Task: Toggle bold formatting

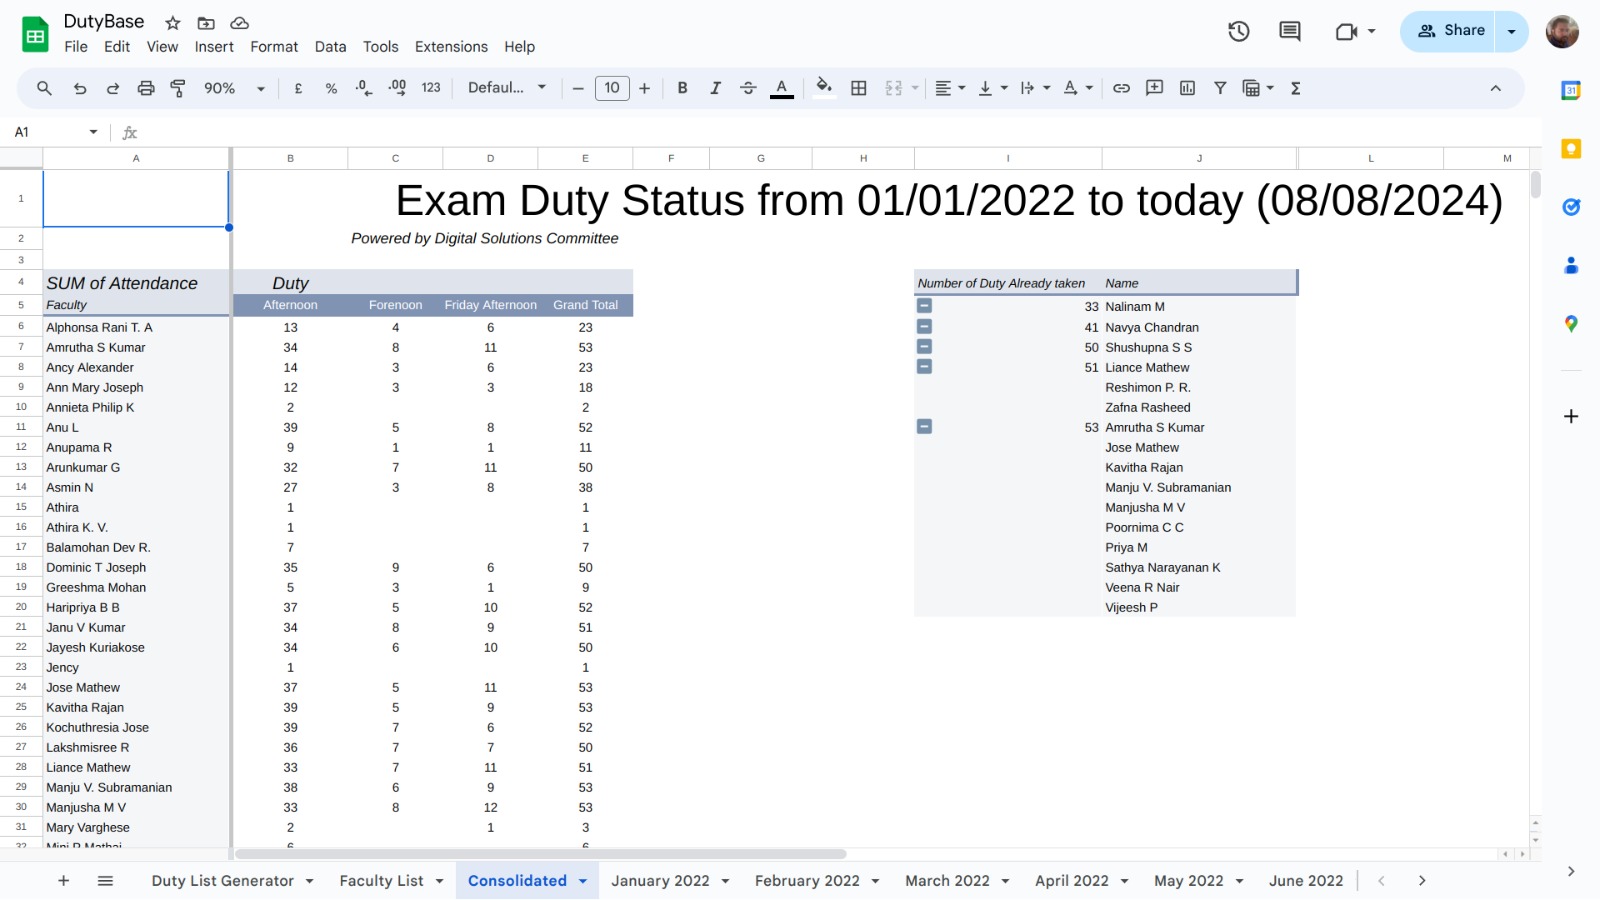Action: click(x=682, y=88)
